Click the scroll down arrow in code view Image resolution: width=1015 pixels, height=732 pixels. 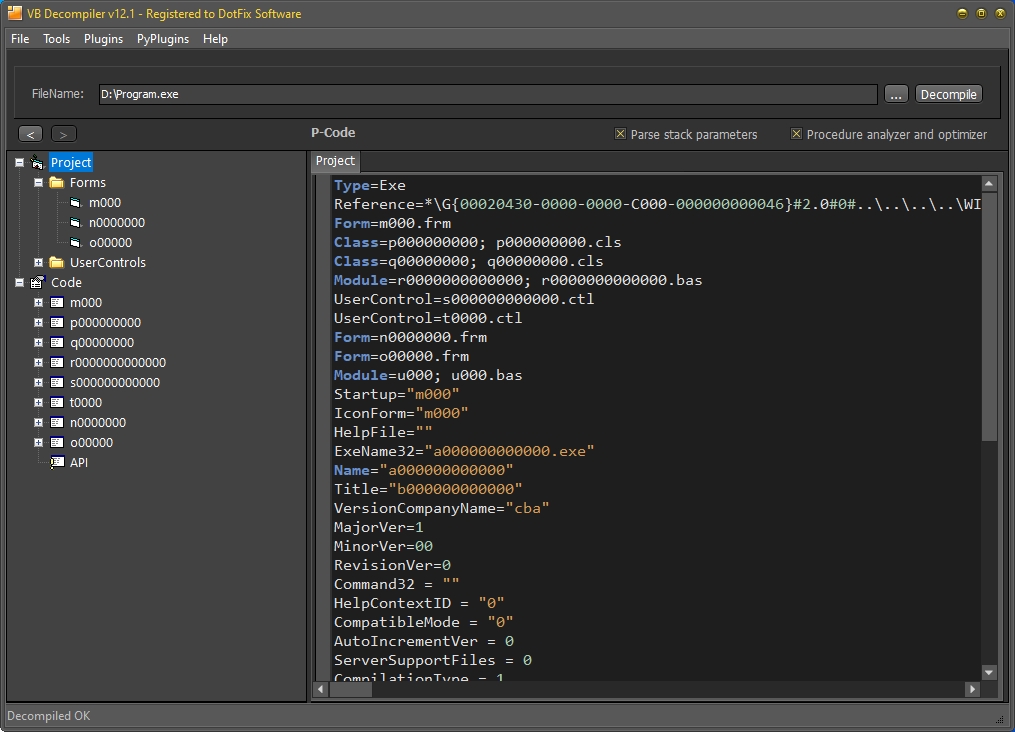tap(988, 672)
